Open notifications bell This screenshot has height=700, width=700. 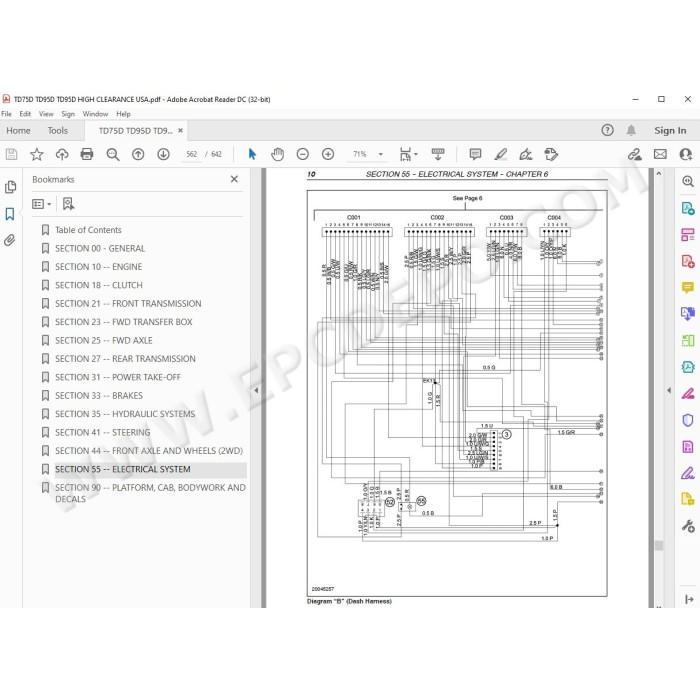tap(631, 130)
